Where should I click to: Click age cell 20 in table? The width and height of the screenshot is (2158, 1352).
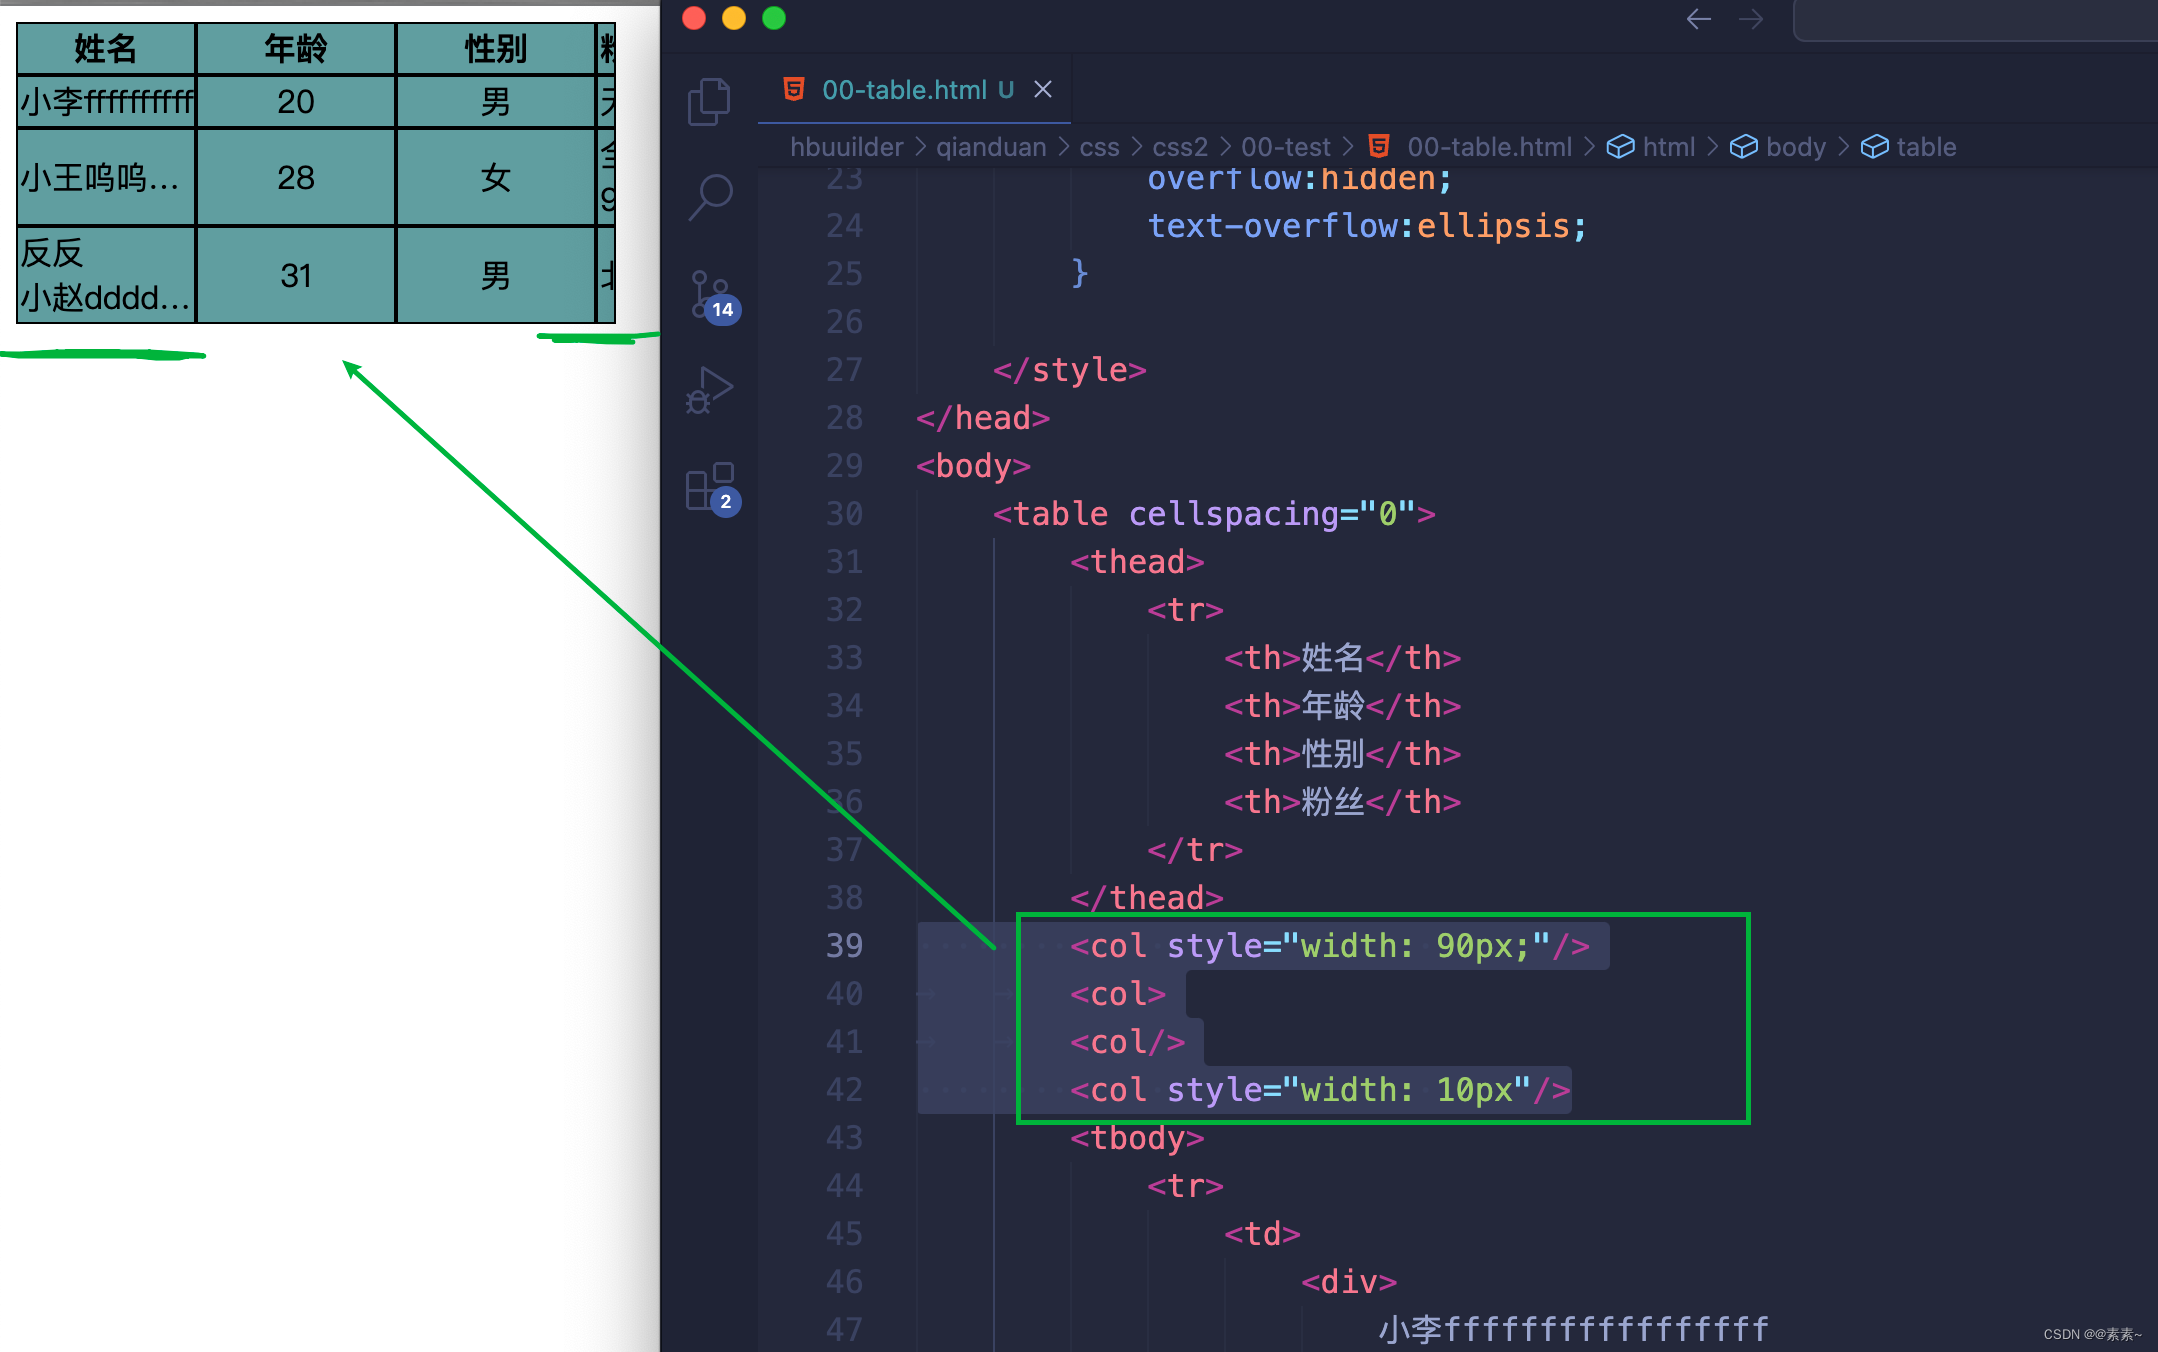pyautogui.click(x=296, y=102)
